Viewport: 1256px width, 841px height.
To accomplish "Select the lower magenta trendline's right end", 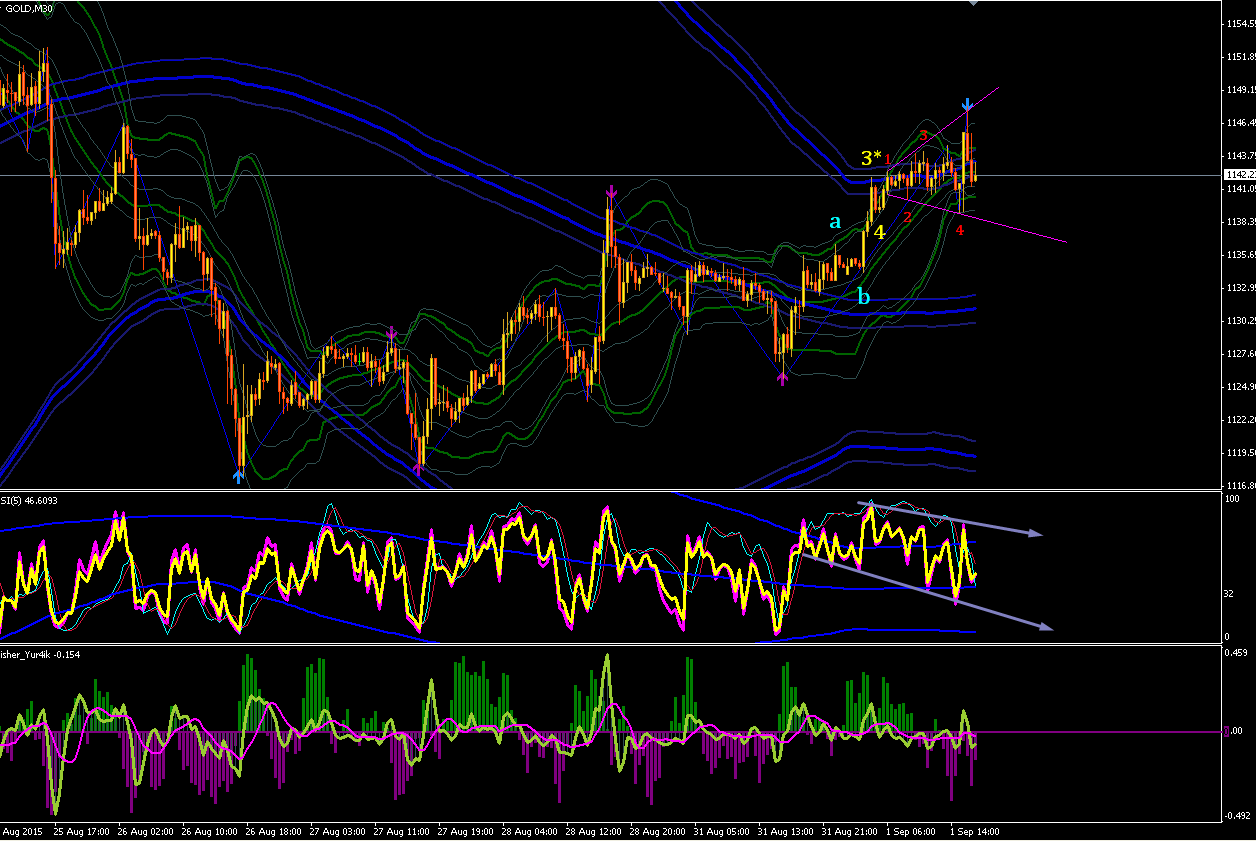I will pyautogui.click(x=1066, y=241).
